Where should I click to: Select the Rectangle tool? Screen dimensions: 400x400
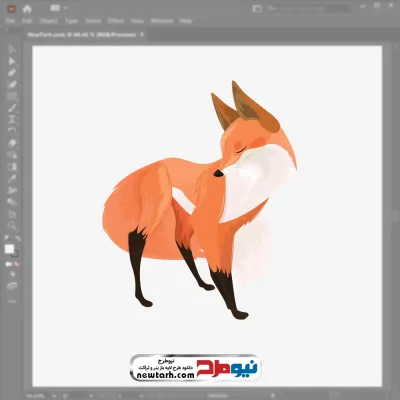(x=12, y=96)
